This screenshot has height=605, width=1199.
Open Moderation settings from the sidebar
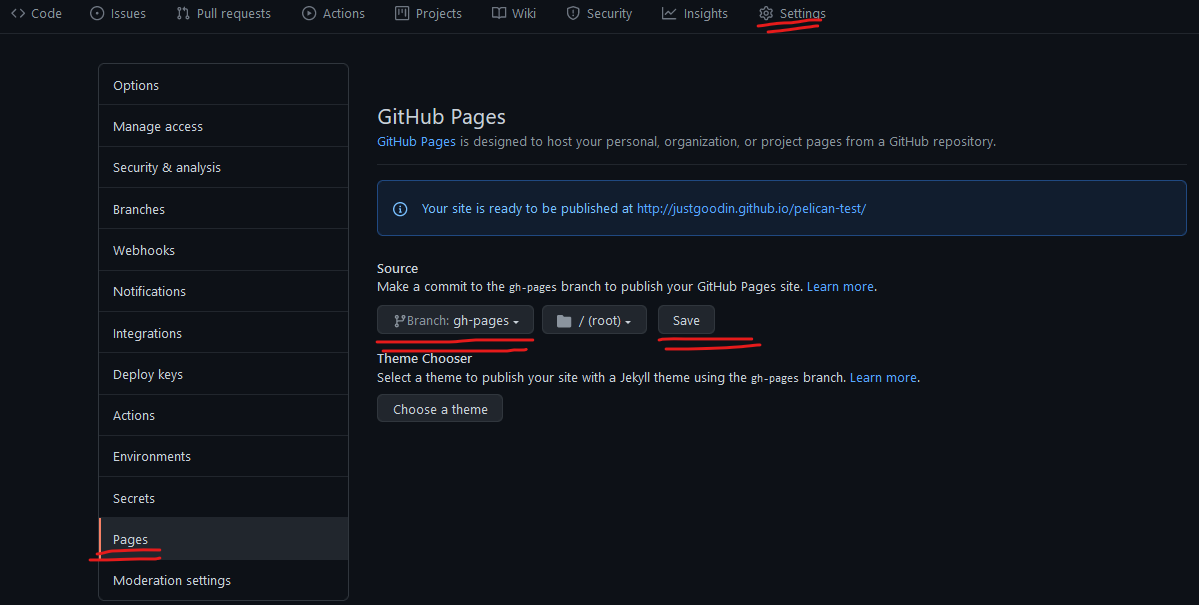(x=171, y=580)
